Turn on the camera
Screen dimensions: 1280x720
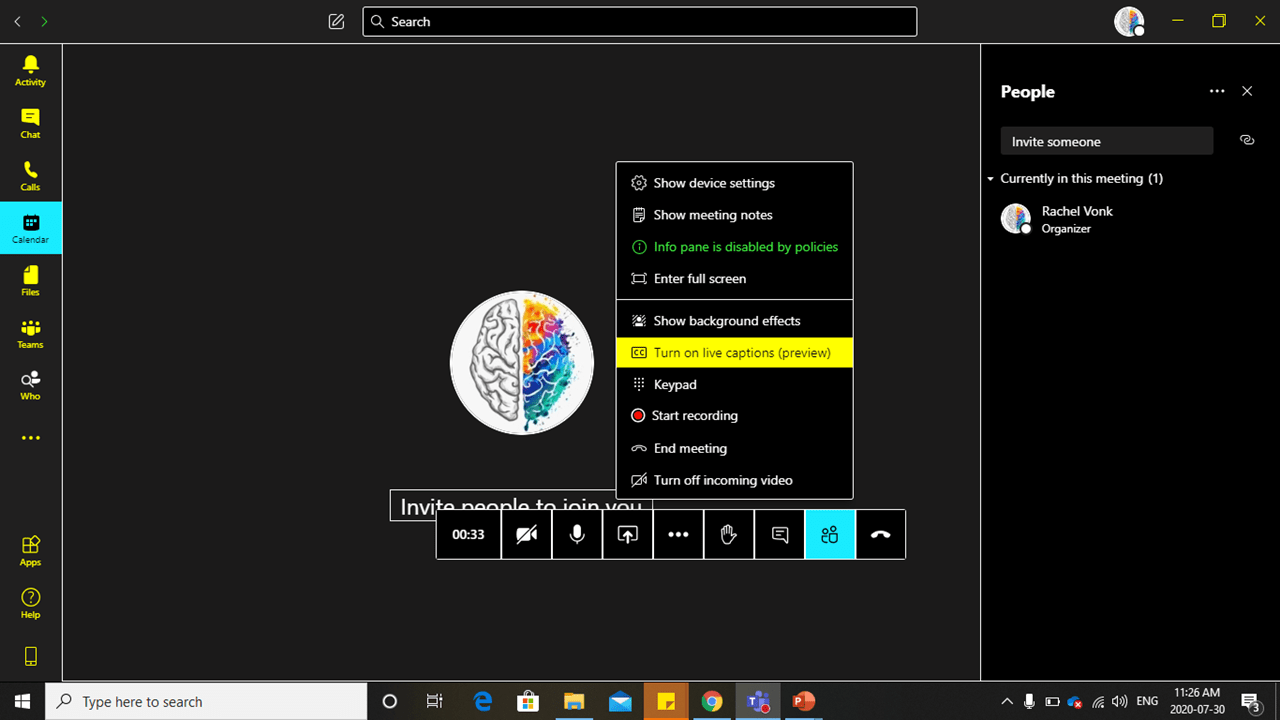click(x=526, y=534)
